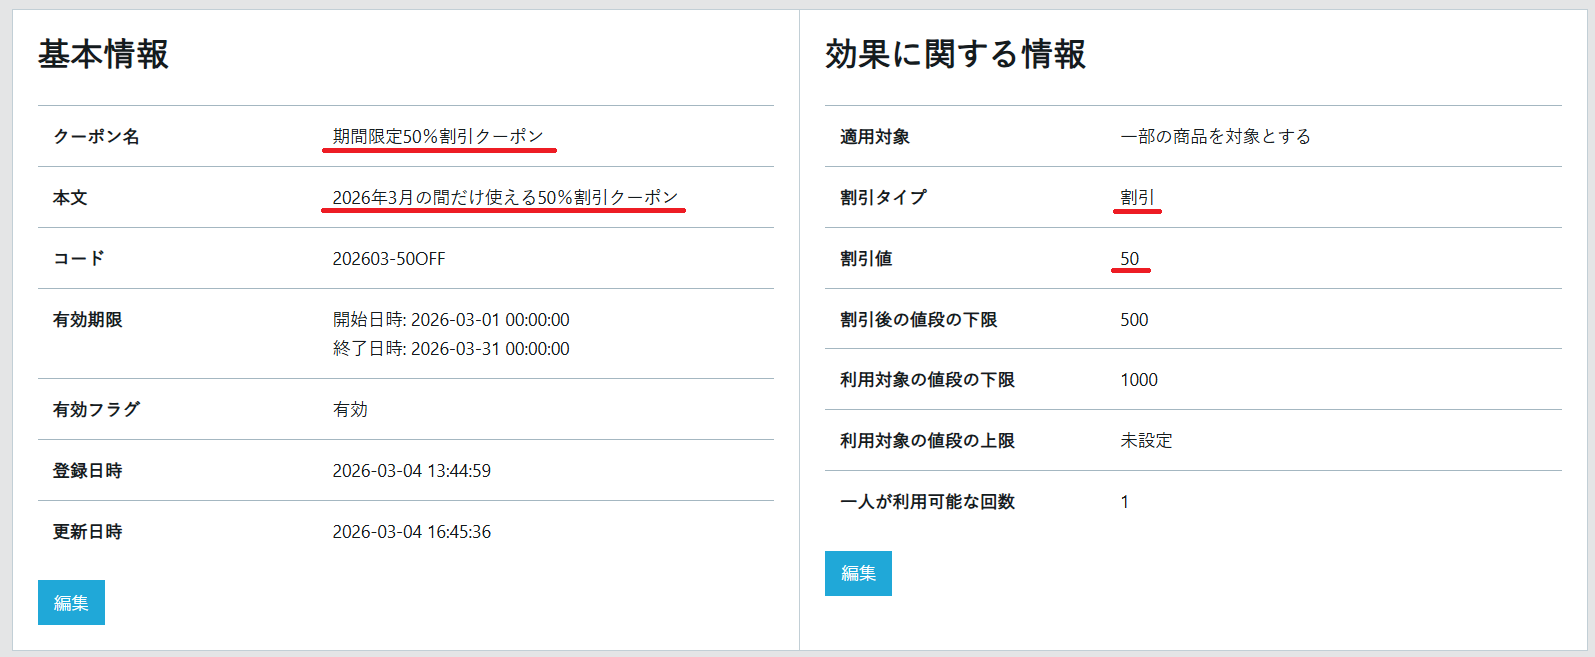This screenshot has height=657, width=1595.
Task: Click the coupon code 202603-50OFF
Action: (389, 258)
